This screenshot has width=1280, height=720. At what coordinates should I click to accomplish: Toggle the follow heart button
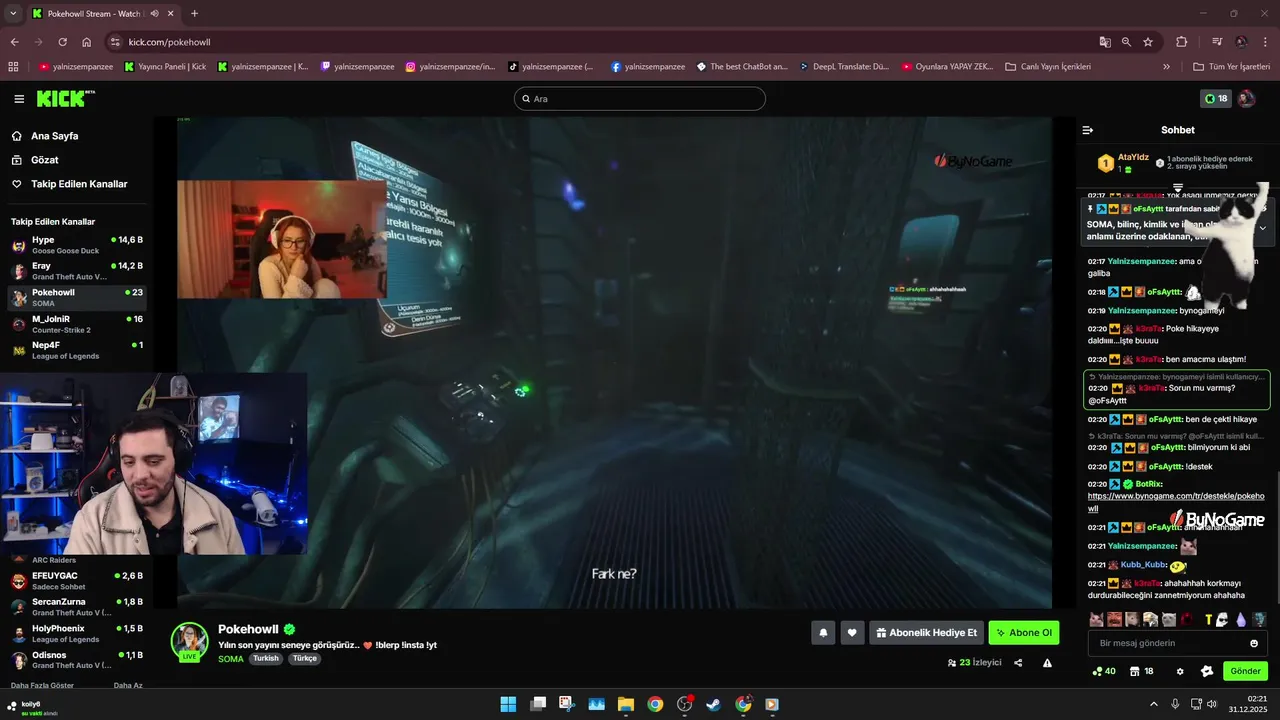(852, 633)
